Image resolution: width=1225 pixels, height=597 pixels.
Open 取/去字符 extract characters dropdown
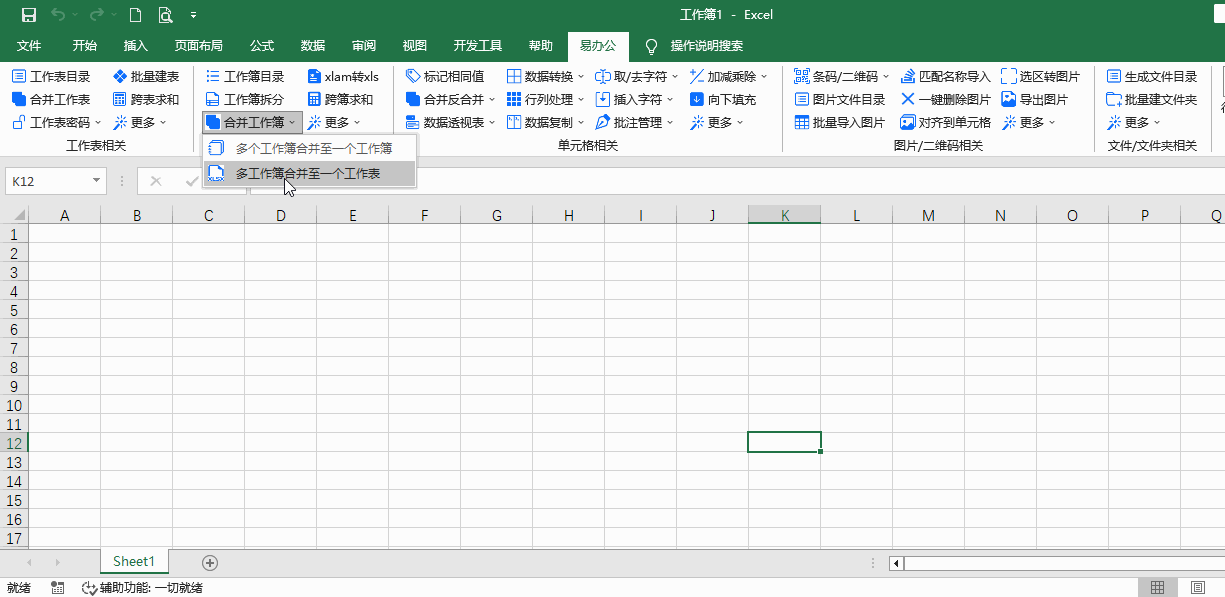(637, 76)
